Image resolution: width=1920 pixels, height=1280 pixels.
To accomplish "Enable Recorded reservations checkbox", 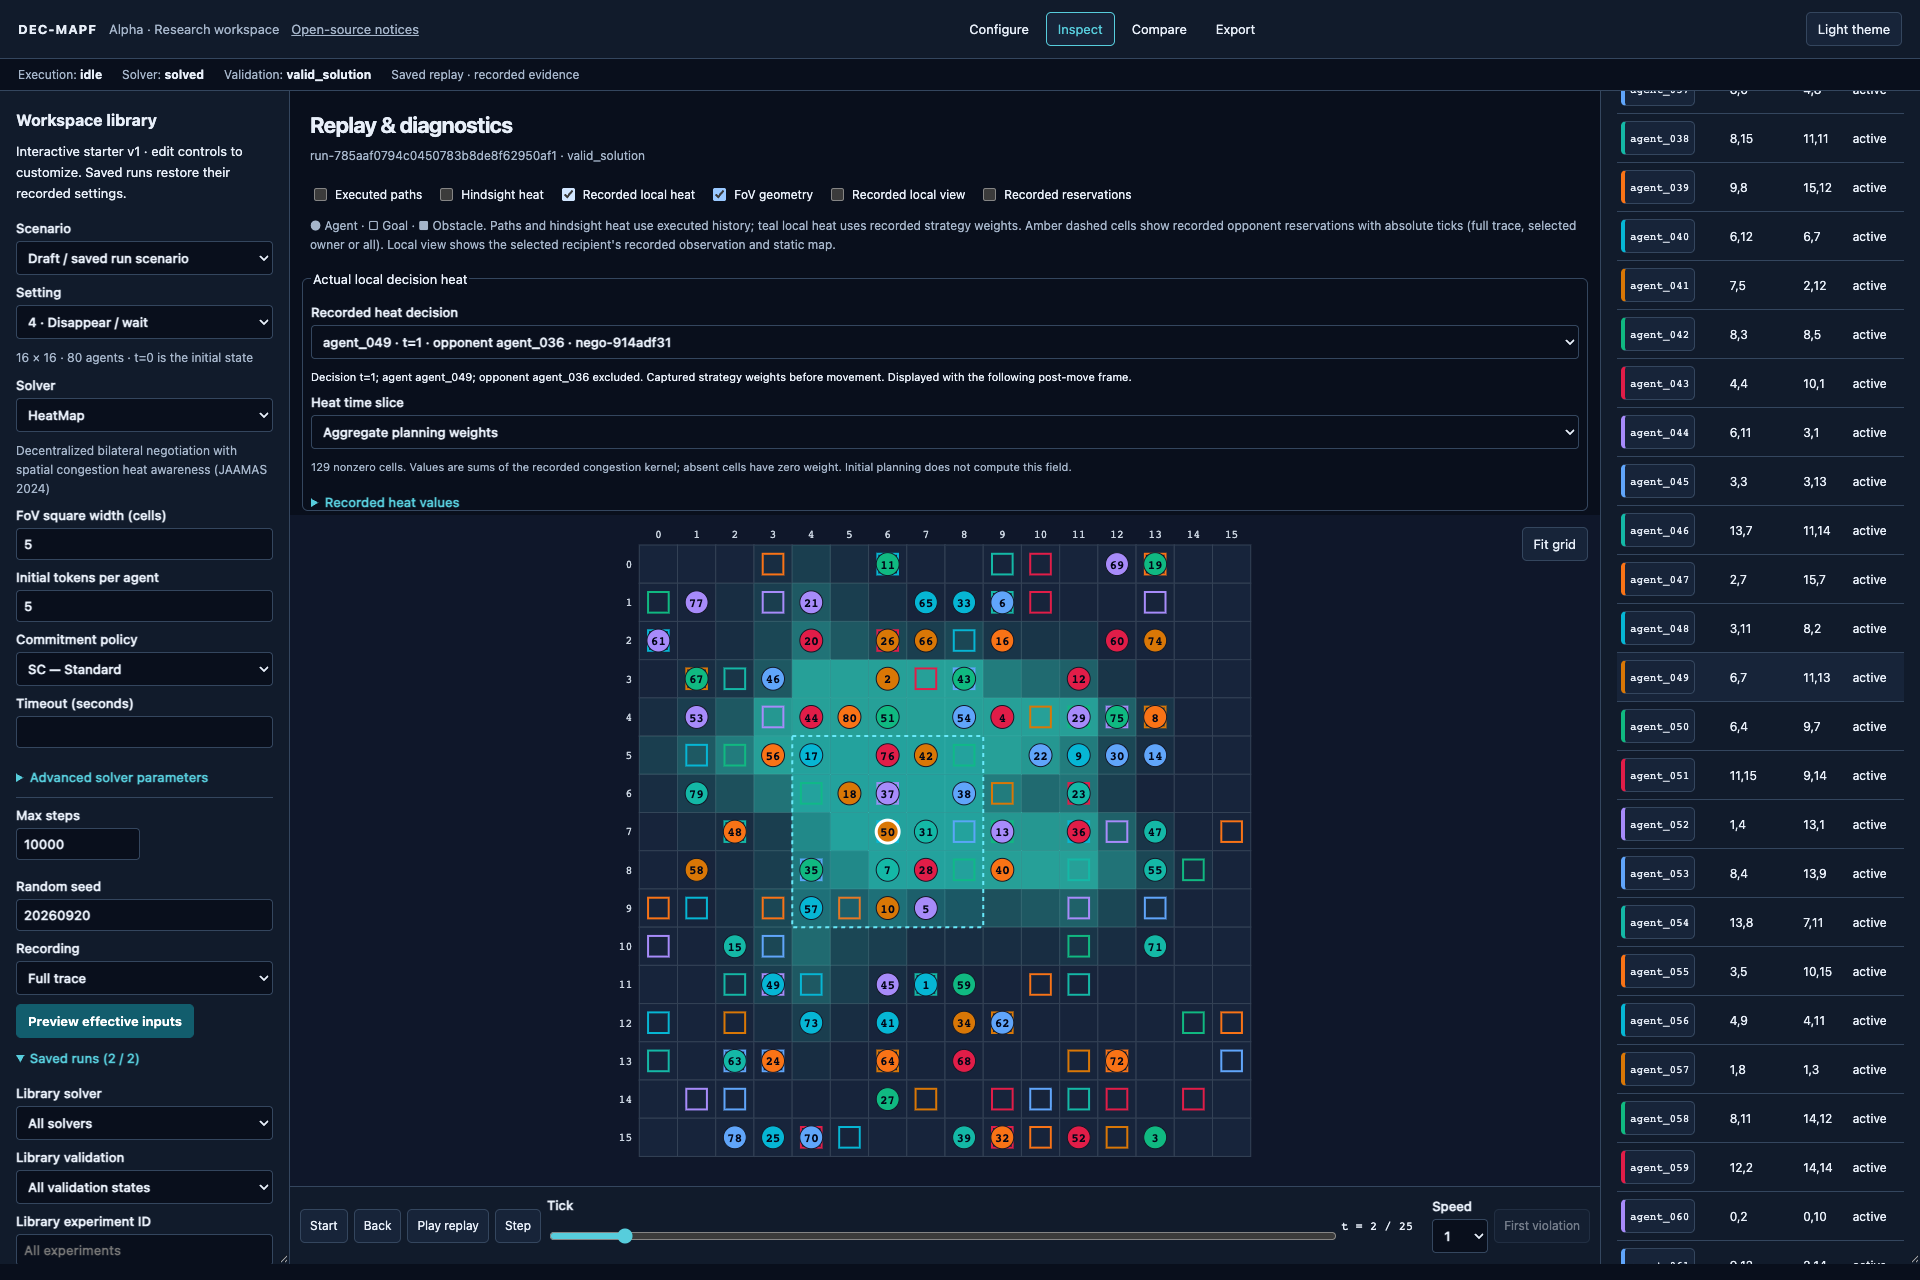I will click(989, 195).
